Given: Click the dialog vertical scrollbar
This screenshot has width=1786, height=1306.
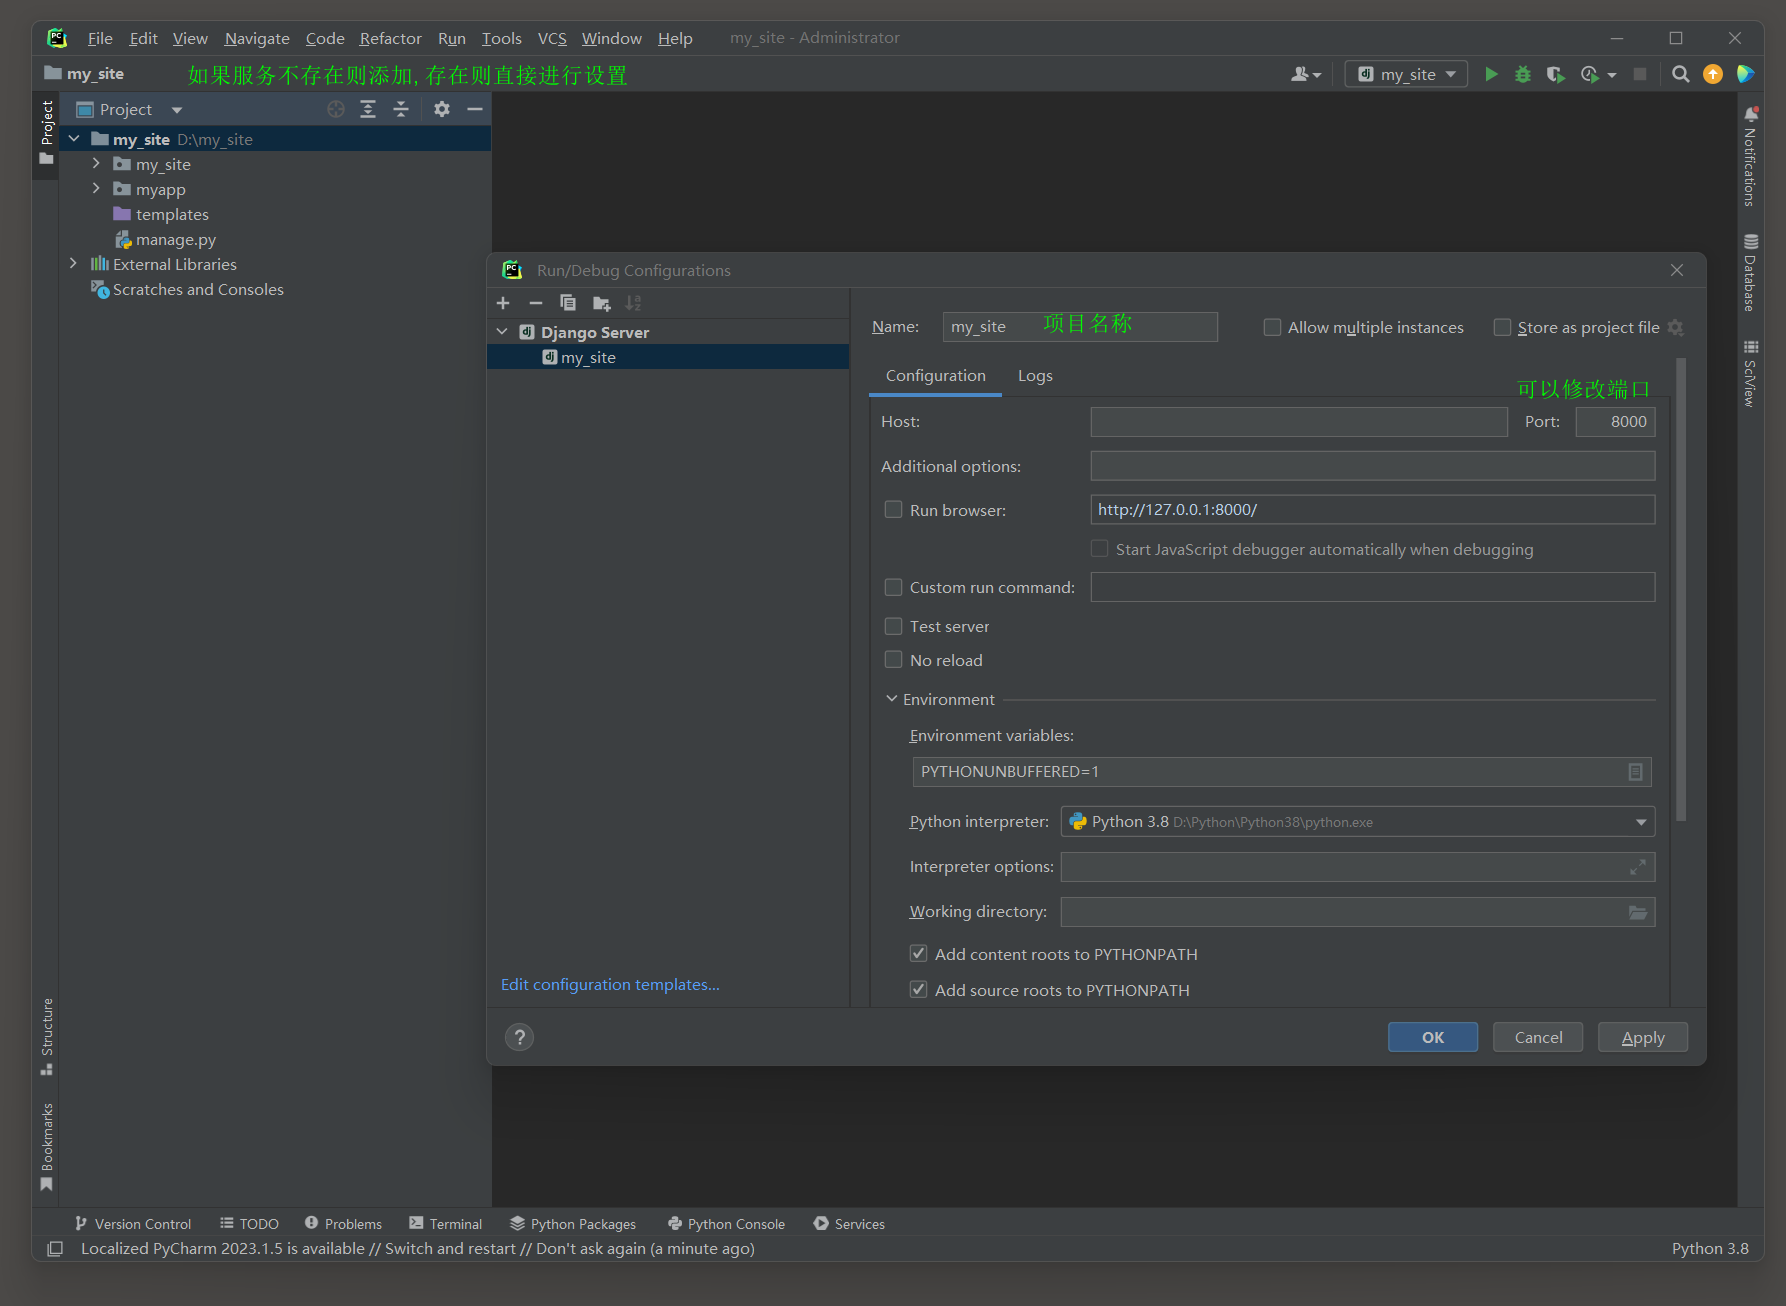Looking at the screenshot, I should [1681, 590].
